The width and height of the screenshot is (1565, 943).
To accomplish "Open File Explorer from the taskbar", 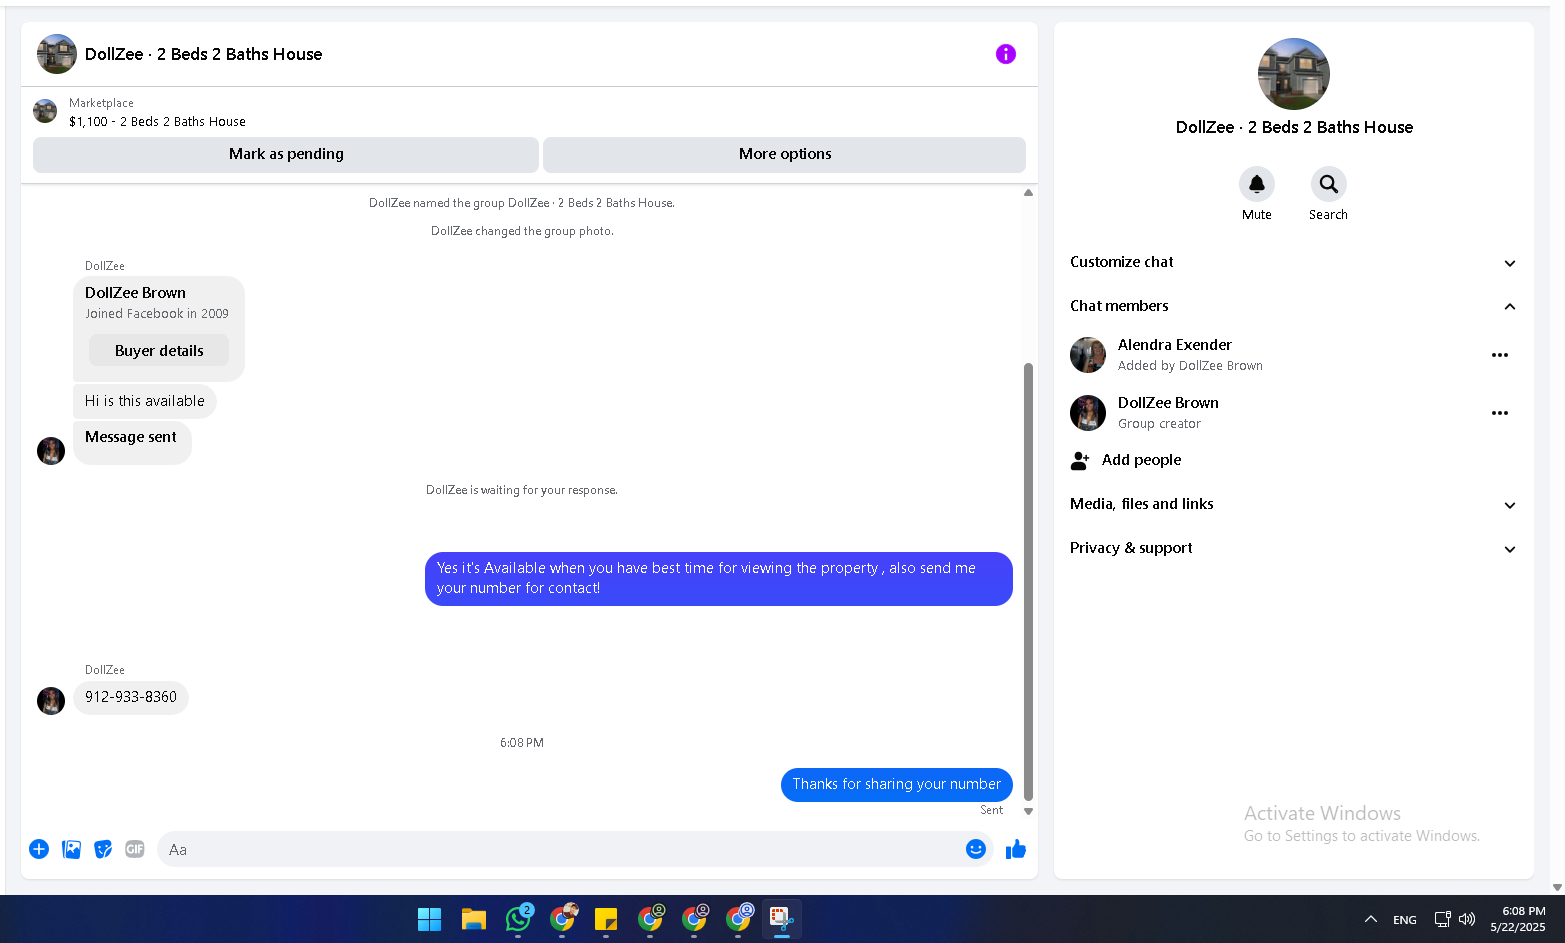I will [x=474, y=919].
